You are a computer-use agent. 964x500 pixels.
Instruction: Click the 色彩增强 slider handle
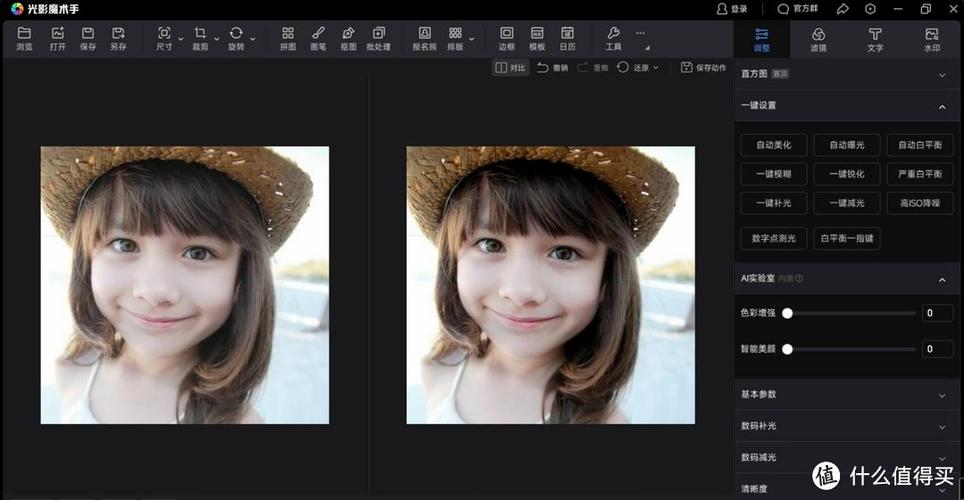pos(787,313)
